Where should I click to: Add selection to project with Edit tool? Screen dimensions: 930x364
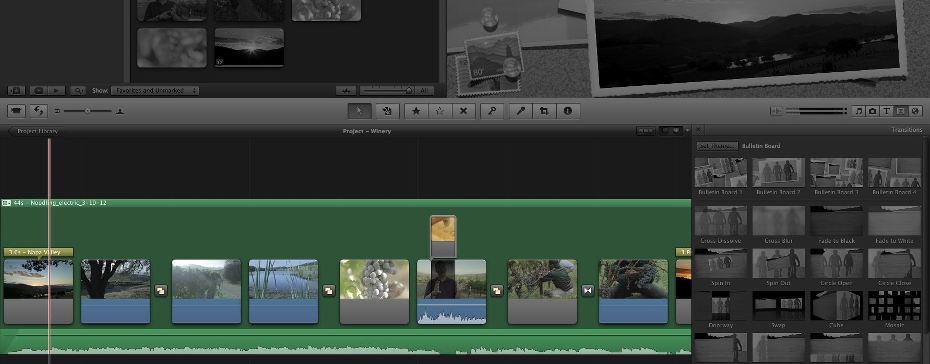pyautogui.click(x=386, y=111)
